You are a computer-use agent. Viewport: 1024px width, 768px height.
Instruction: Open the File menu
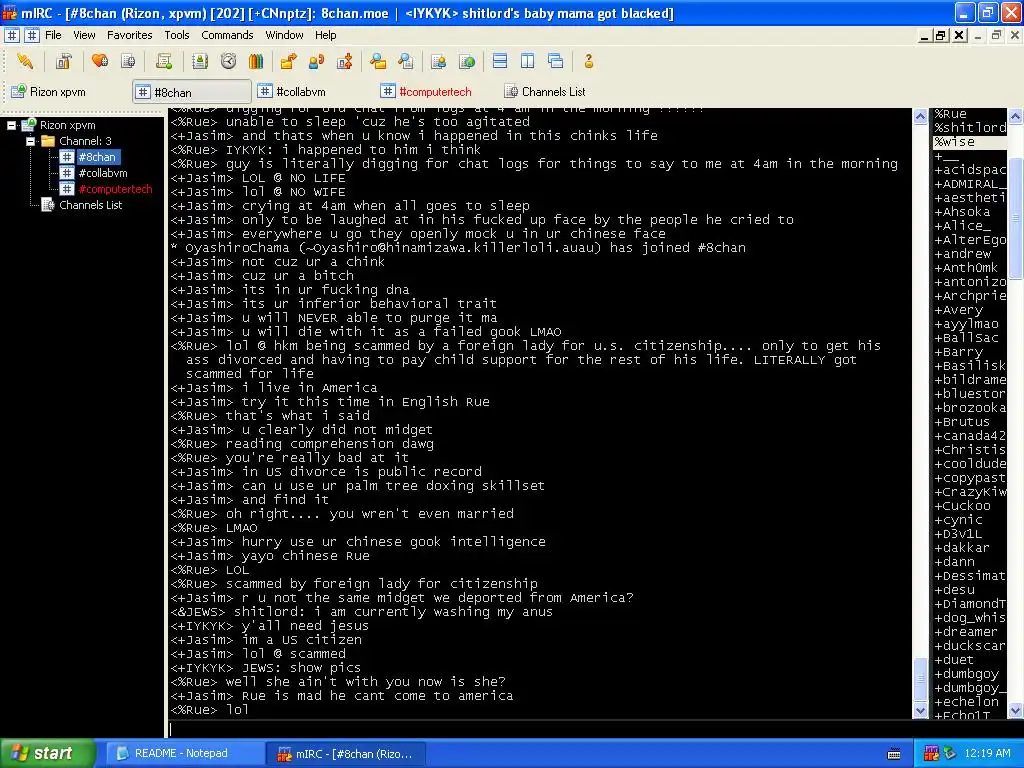coord(53,35)
